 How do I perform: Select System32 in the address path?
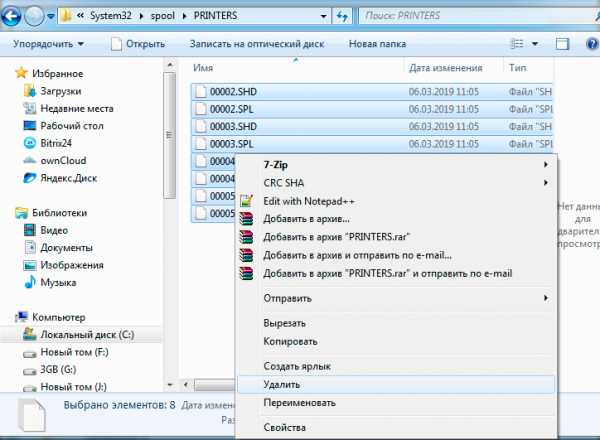(111, 16)
